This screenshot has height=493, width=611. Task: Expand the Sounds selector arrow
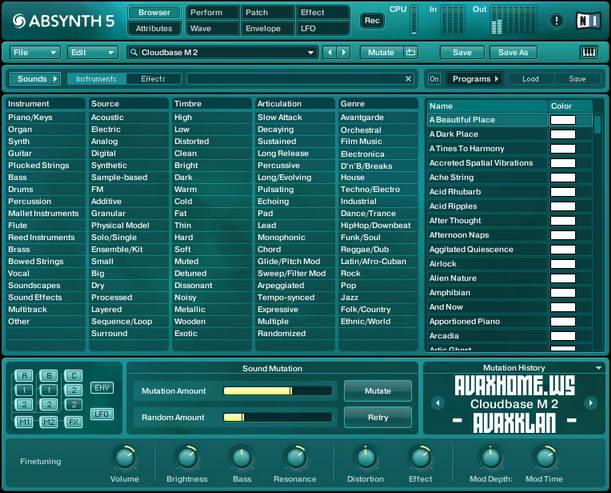pyautogui.click(x=55, y=79)
